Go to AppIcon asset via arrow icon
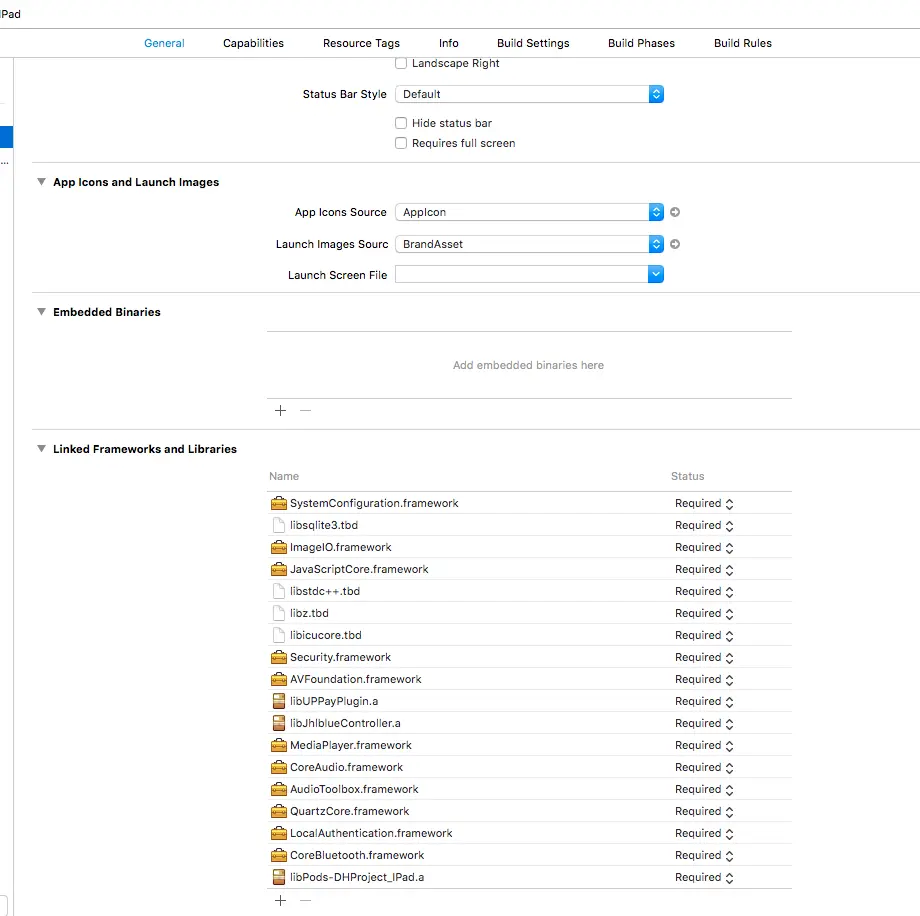This screenshot has height=916, width=920. coord(675,212)
